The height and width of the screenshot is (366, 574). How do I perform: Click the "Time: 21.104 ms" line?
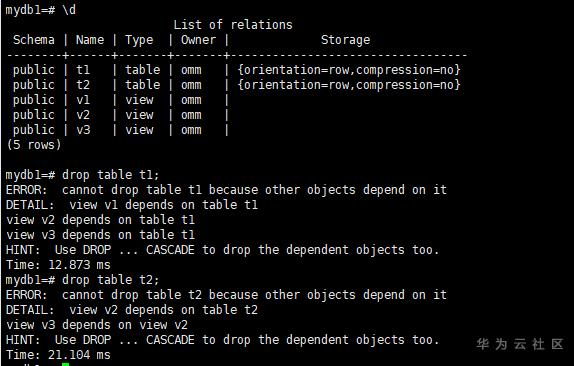(x=58, y=355)
